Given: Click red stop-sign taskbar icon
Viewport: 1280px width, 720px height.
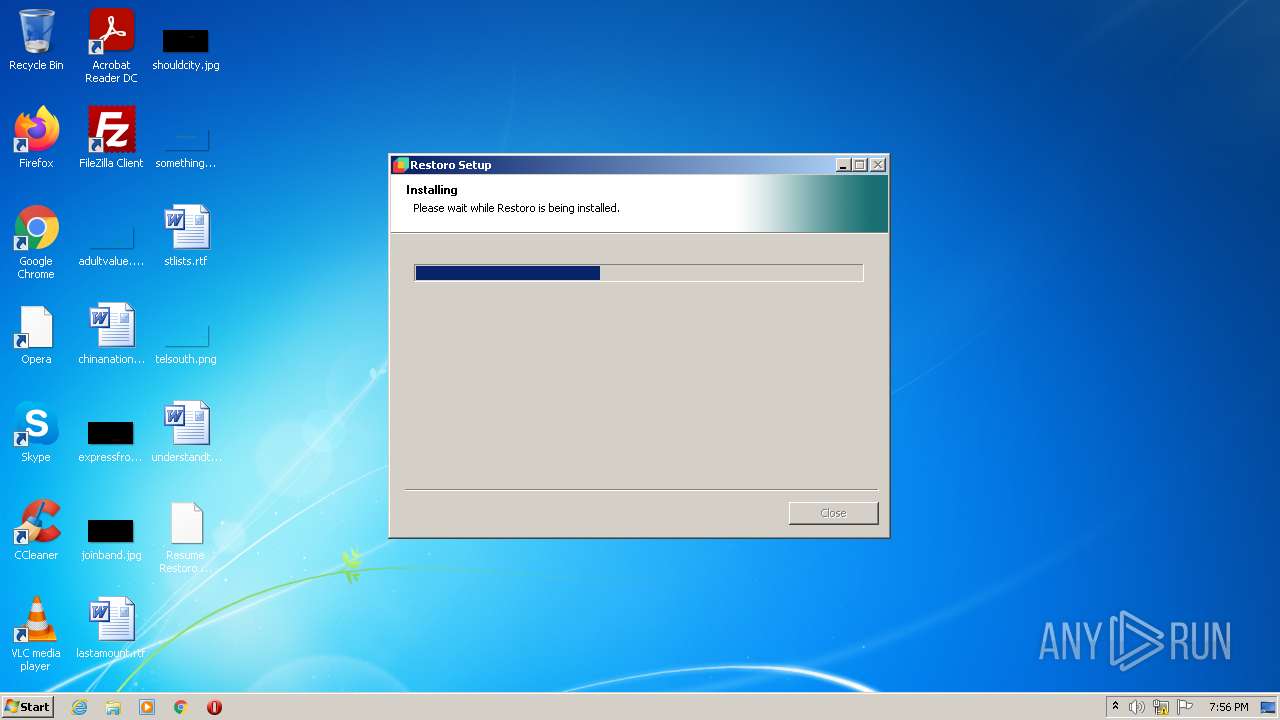Looking at the screenshot, I should [214, 707].
